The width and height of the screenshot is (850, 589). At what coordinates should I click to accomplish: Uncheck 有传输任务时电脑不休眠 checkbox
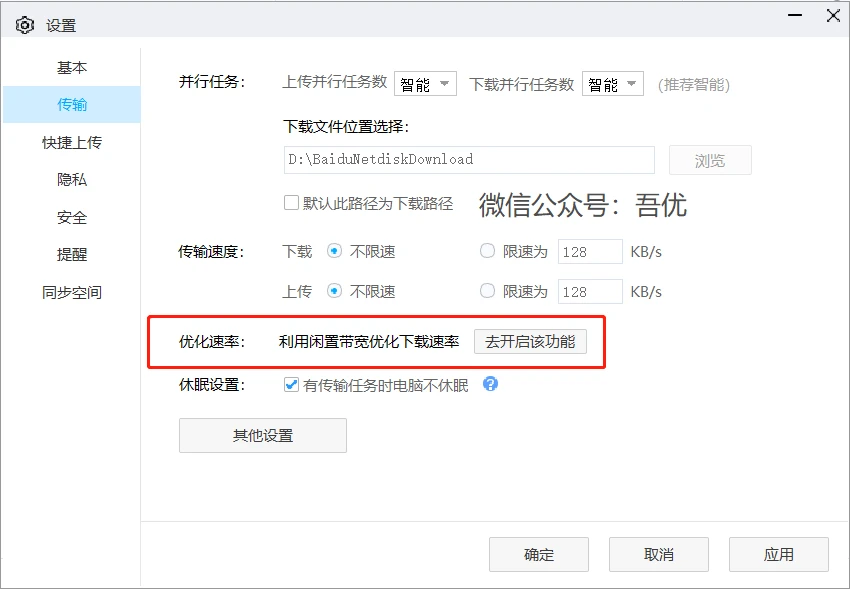[291, 385]
